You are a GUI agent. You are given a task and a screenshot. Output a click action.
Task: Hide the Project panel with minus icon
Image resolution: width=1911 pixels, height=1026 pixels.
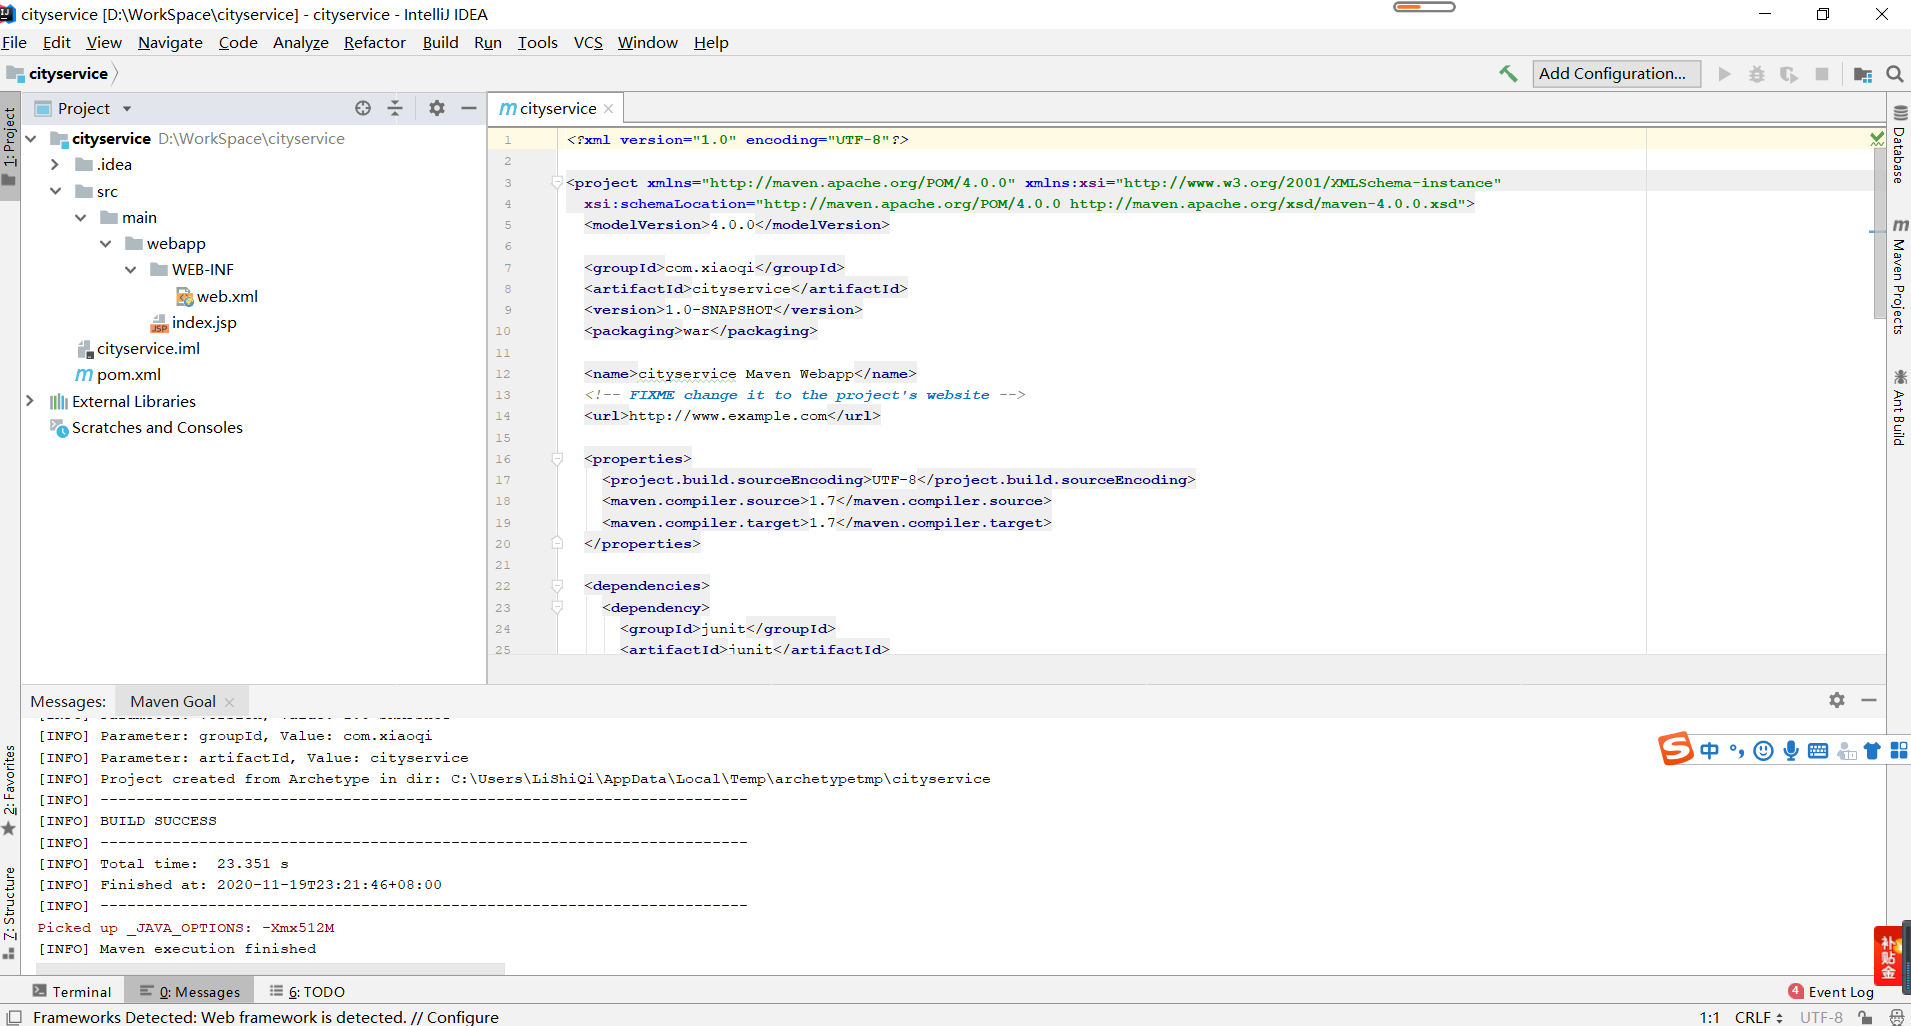(x=469, y=108)
